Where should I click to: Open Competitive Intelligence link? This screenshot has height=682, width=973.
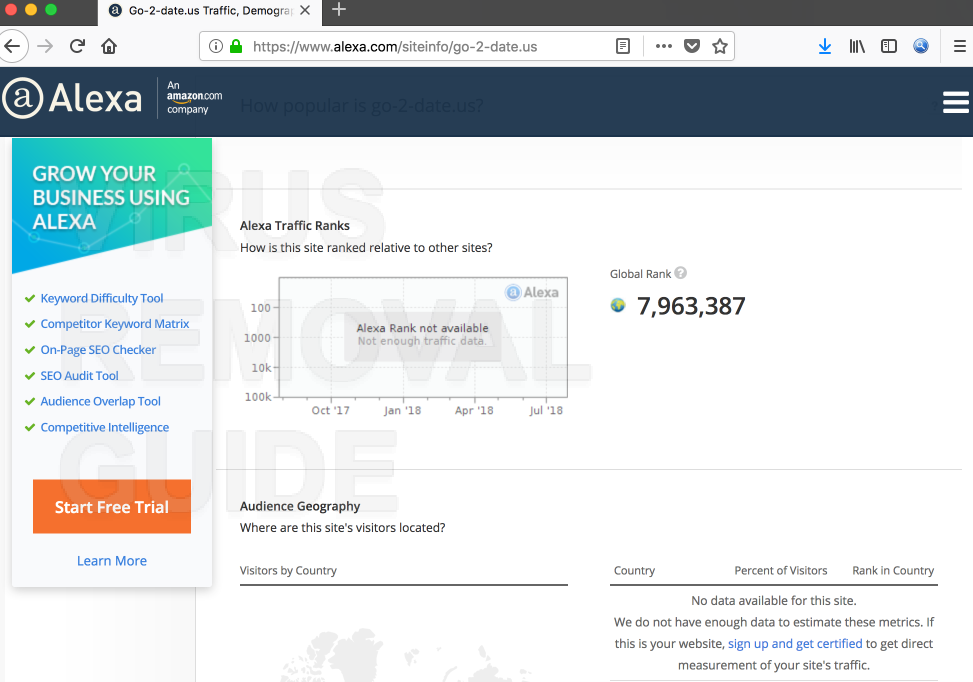pyautogui.click(x=104, y=428)
